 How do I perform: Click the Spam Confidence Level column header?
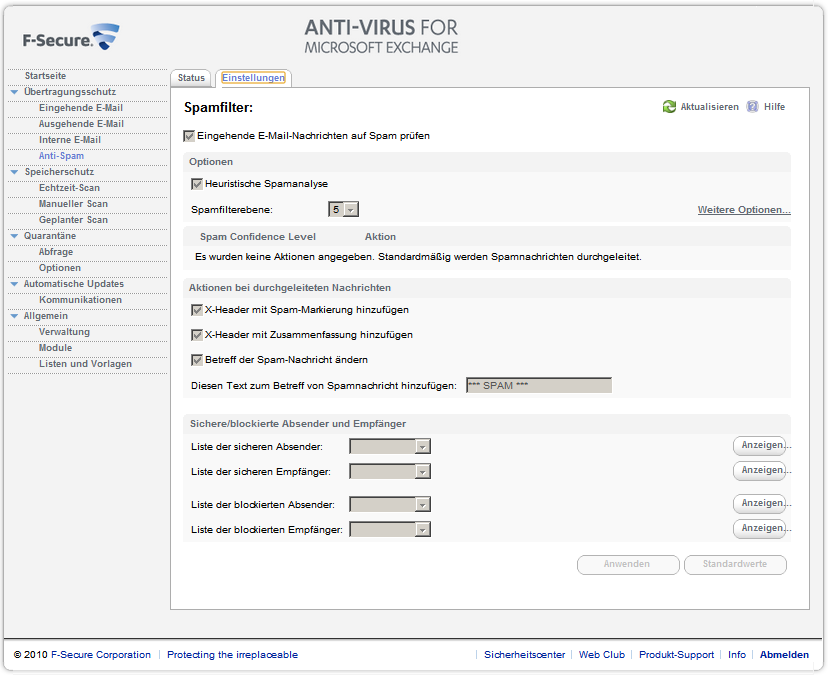pyautogui.click(x=258, y=237)
